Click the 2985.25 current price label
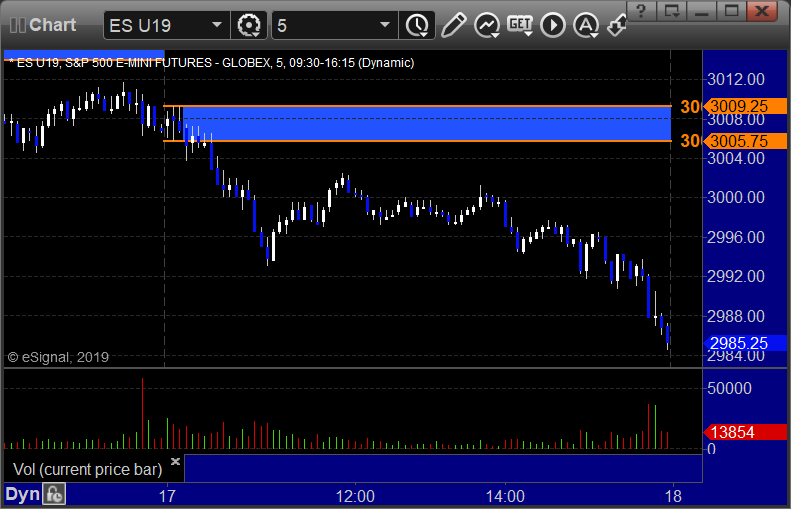This screenshot has height=509, width=791. (746, 343)
